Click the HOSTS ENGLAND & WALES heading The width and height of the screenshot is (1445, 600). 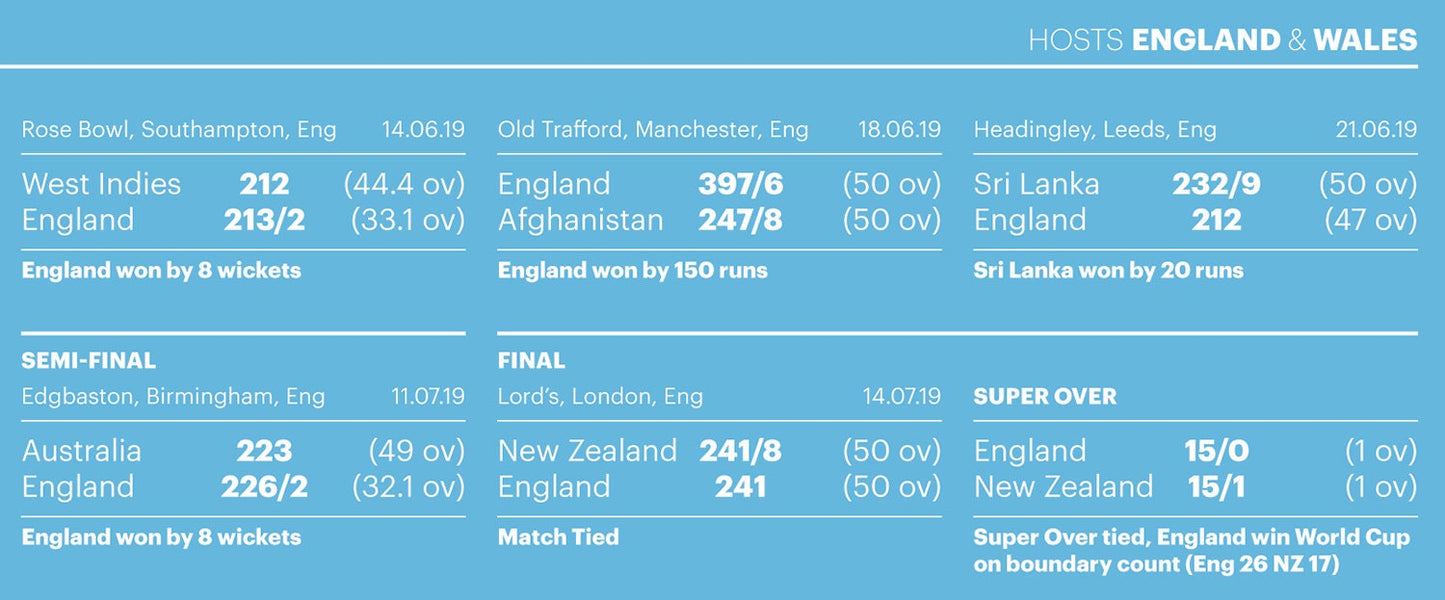[1222, 40]
